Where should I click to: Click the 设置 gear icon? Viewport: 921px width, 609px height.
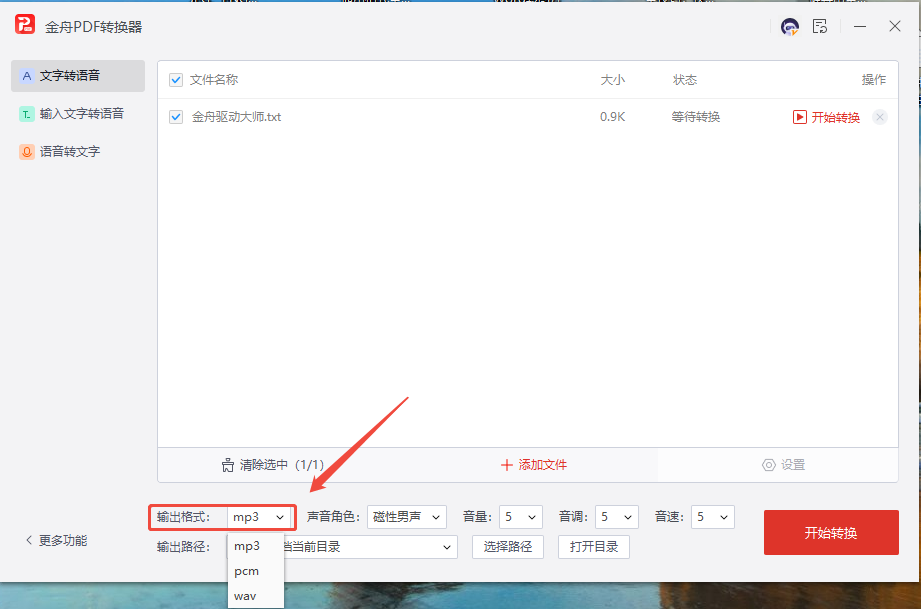click(x=768, y=465)
